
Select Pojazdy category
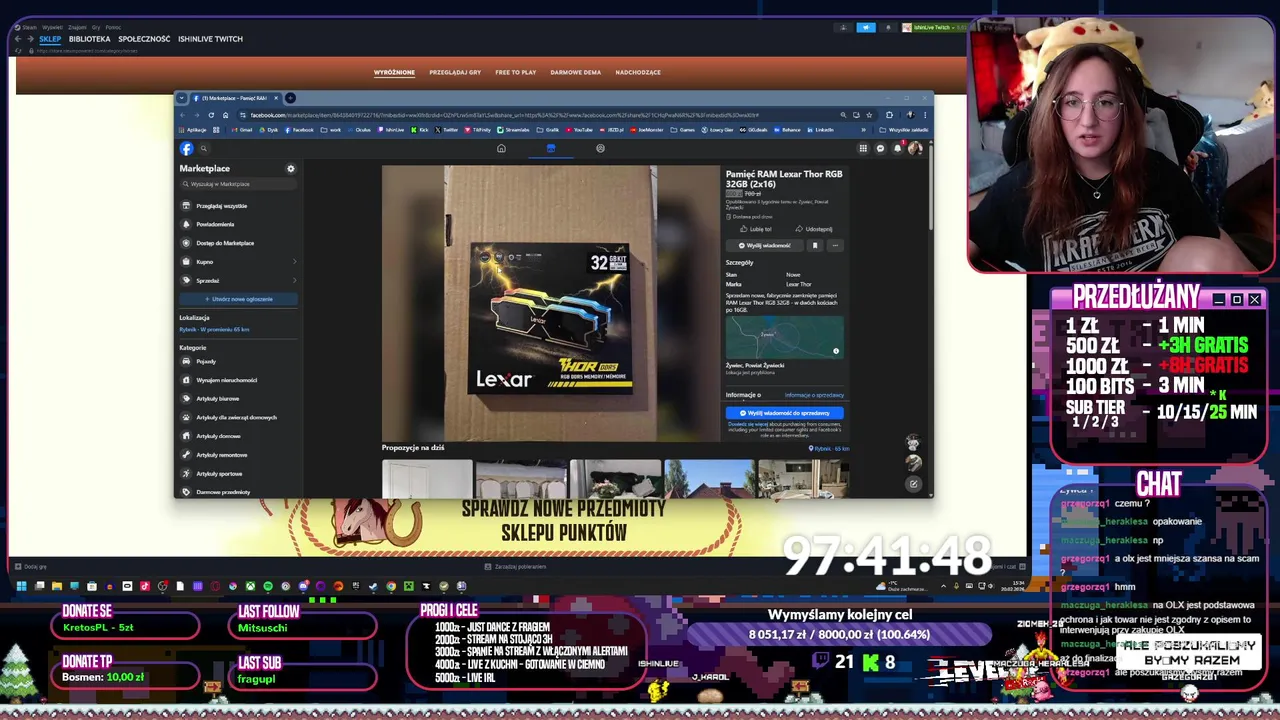[238, 361]
